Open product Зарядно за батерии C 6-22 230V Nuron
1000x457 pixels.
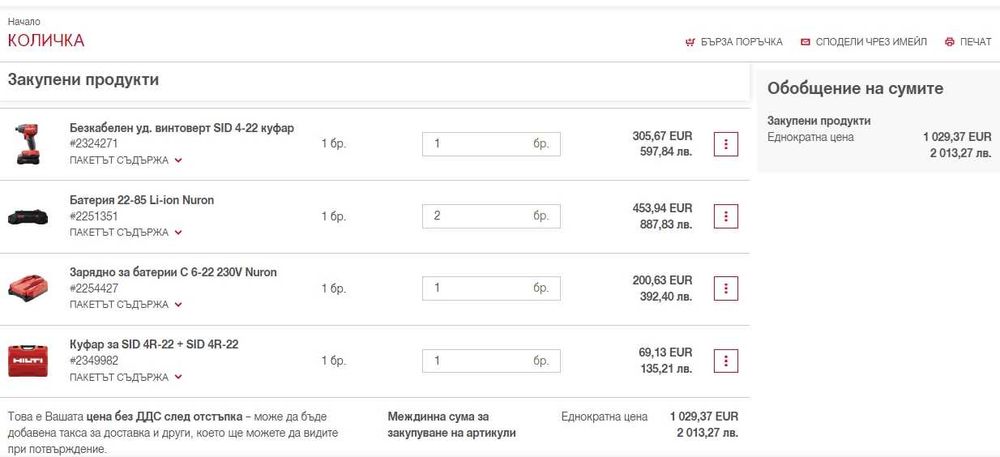click(173, 272)
